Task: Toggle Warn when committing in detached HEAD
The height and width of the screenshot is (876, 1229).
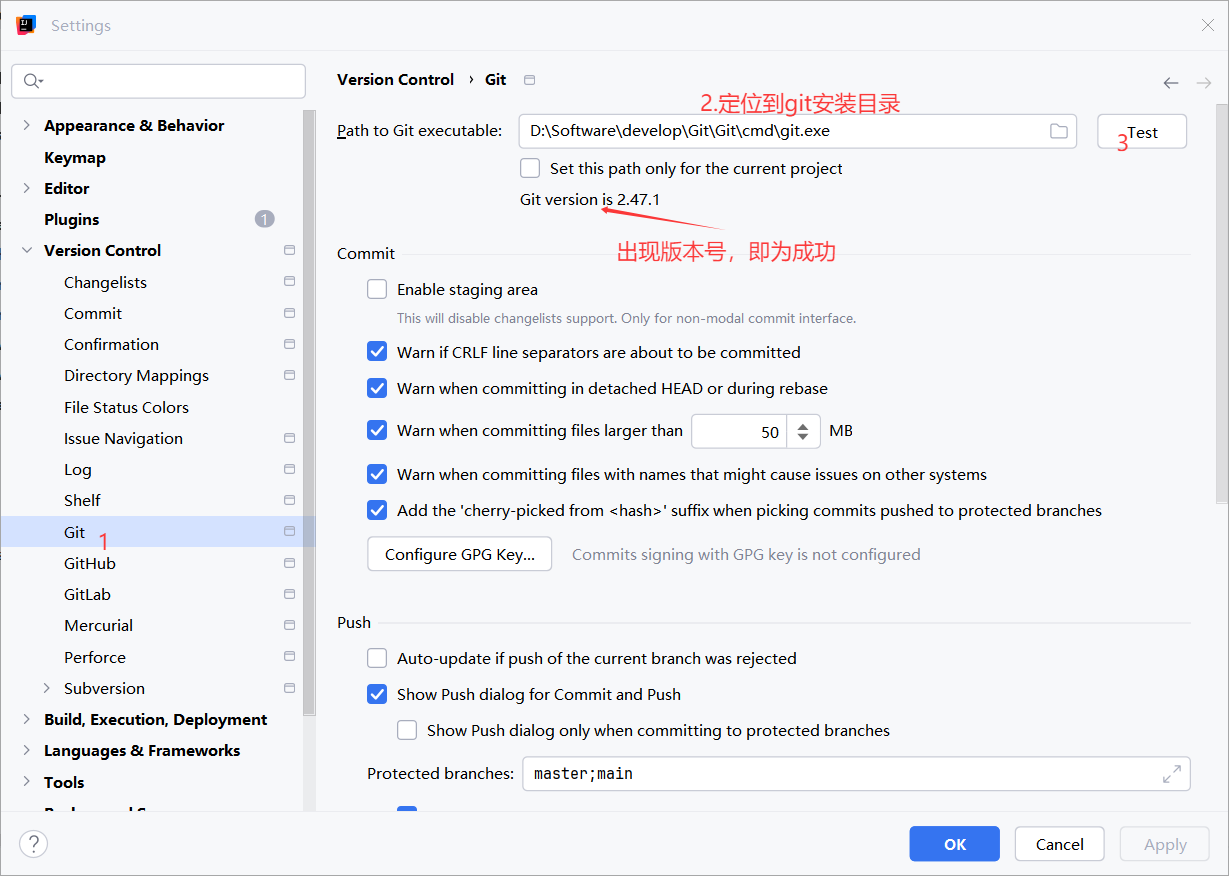Action: coord(377,388)
